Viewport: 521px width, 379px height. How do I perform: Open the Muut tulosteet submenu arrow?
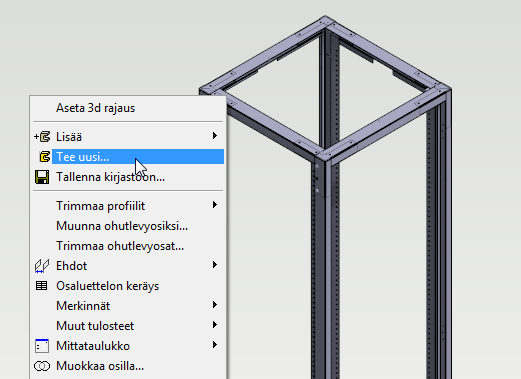click(215, 325)
